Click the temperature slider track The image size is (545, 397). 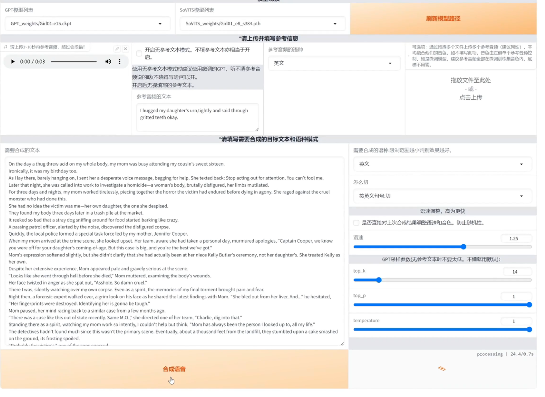[x=442, y=329]
